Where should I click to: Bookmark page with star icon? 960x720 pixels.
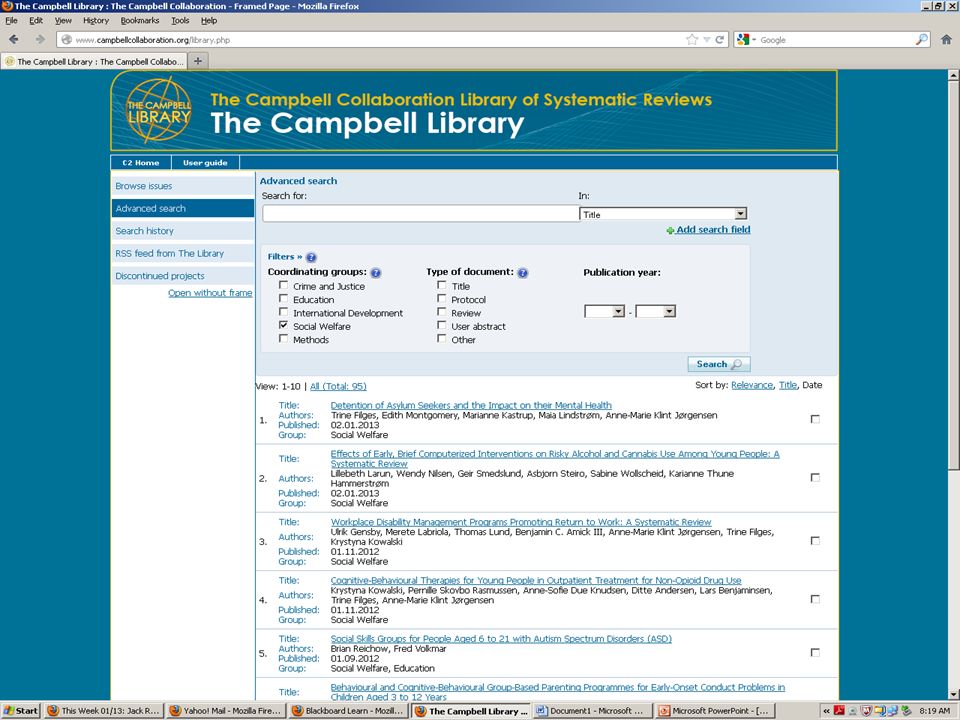tap(692, 40)
